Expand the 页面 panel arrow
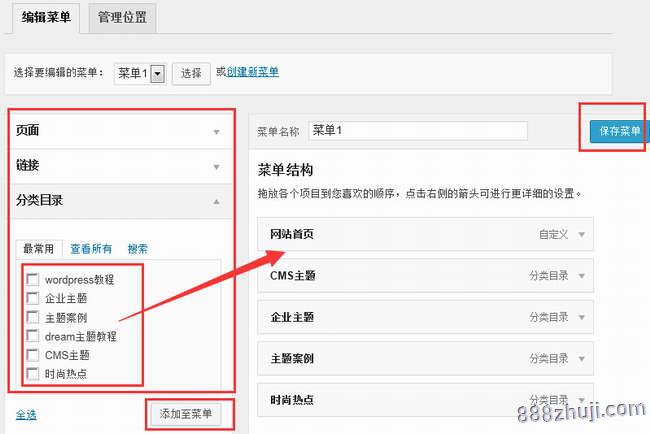The height and width of the screenshot is (434, 650). coord(216,132)
